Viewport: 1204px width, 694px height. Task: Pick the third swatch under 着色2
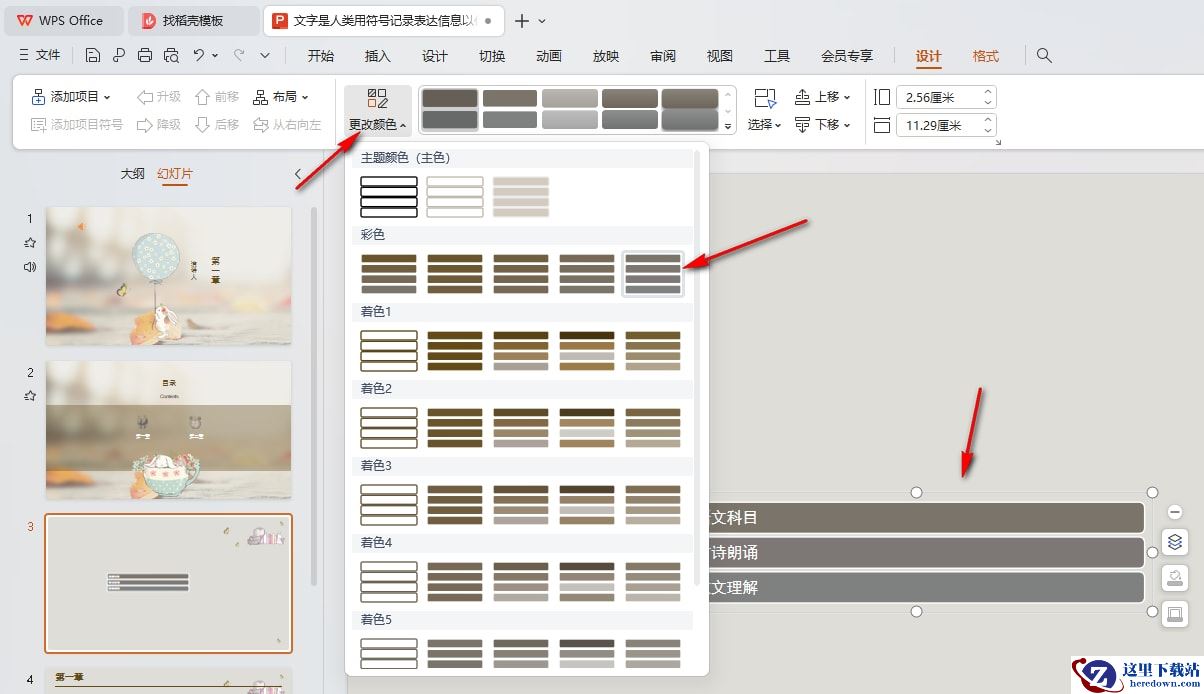coord(521,427)
